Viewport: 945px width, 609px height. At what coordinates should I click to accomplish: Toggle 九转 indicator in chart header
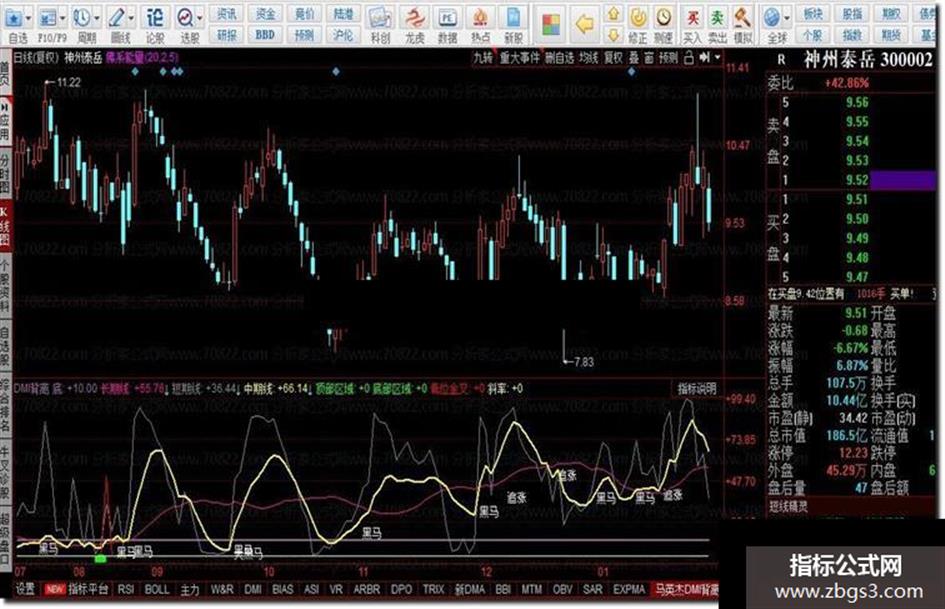pos(483,58)
